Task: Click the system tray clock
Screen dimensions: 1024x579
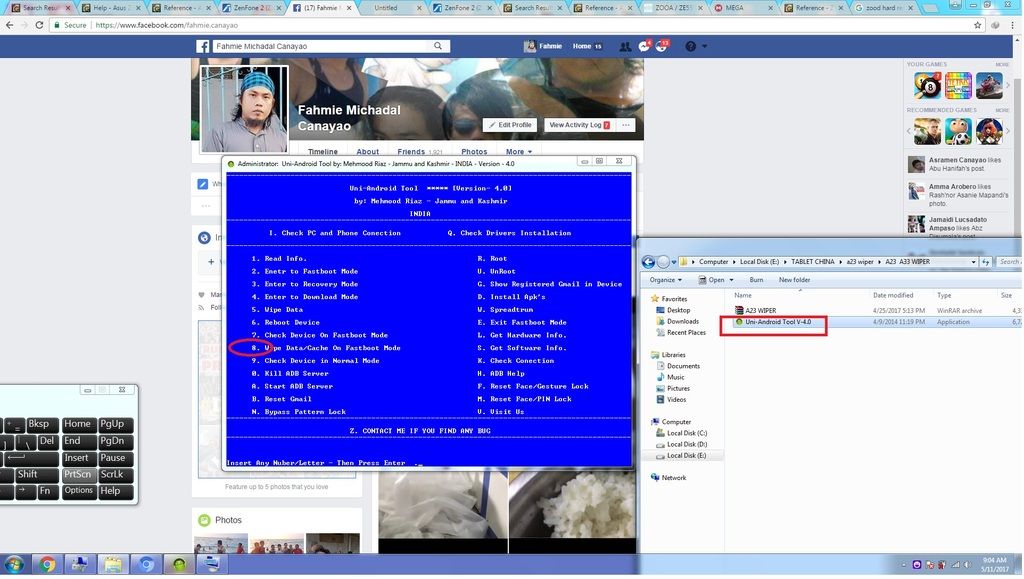Action: tap(993, 565)
